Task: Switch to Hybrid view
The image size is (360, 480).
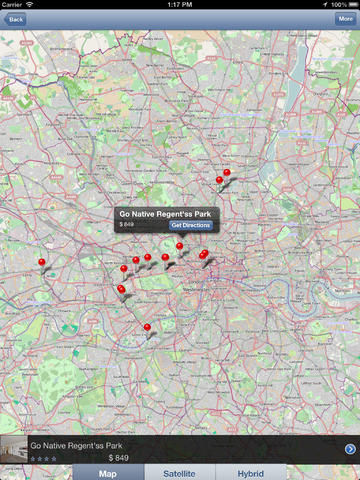Action: [x=251, y=473]
